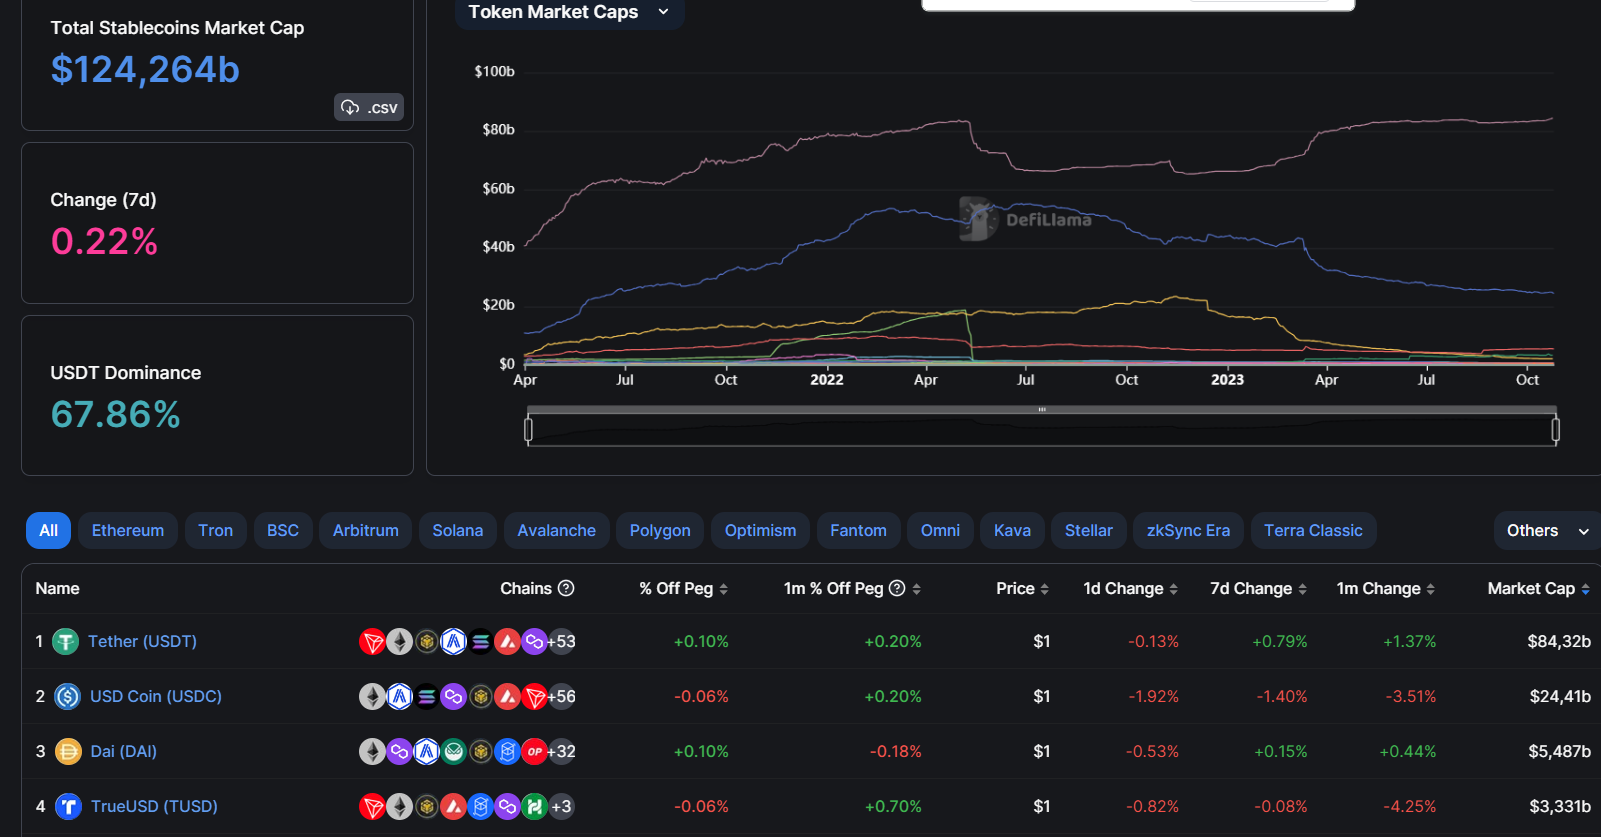This screenshot has height=837, width=1601.
Task: Click the Arbitrum icon in Tether row
Action: 453,642
